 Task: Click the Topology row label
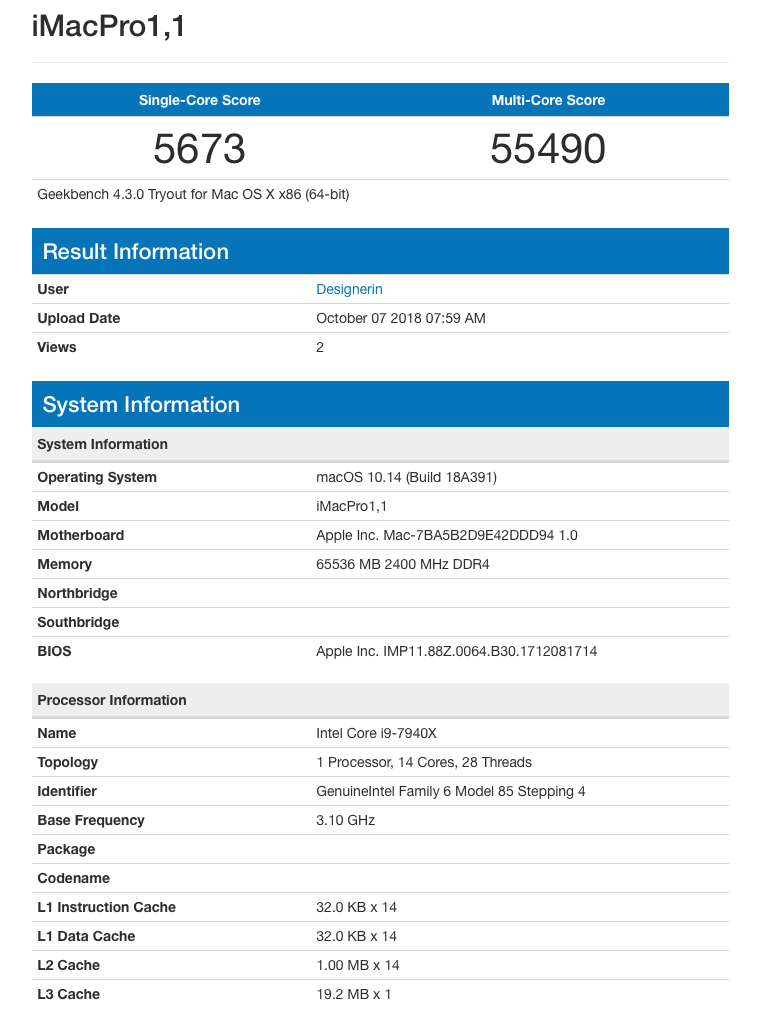(x=68, y=763)
